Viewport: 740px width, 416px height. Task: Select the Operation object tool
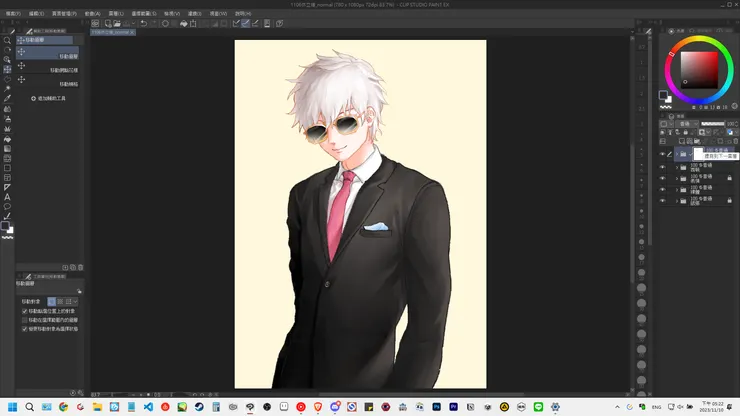coord(7,59)
